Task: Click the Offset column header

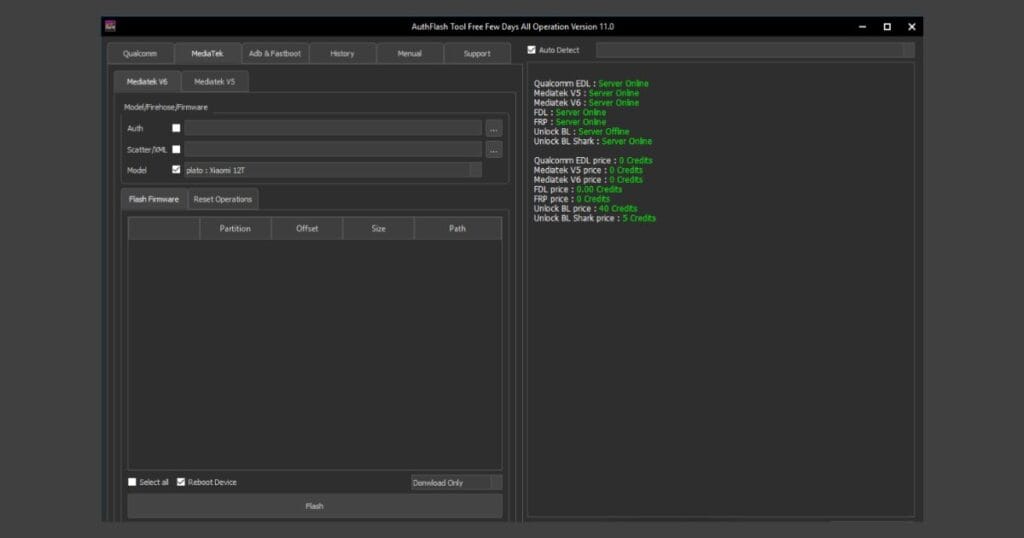Action: (x=307, y=229)
